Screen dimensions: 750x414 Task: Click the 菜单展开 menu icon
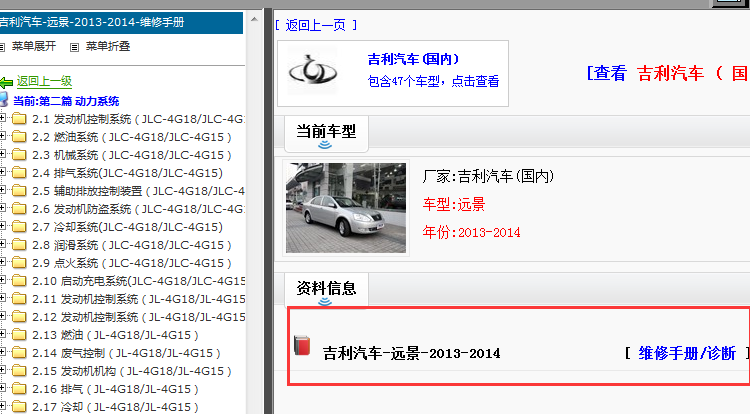tap(2, 47)
